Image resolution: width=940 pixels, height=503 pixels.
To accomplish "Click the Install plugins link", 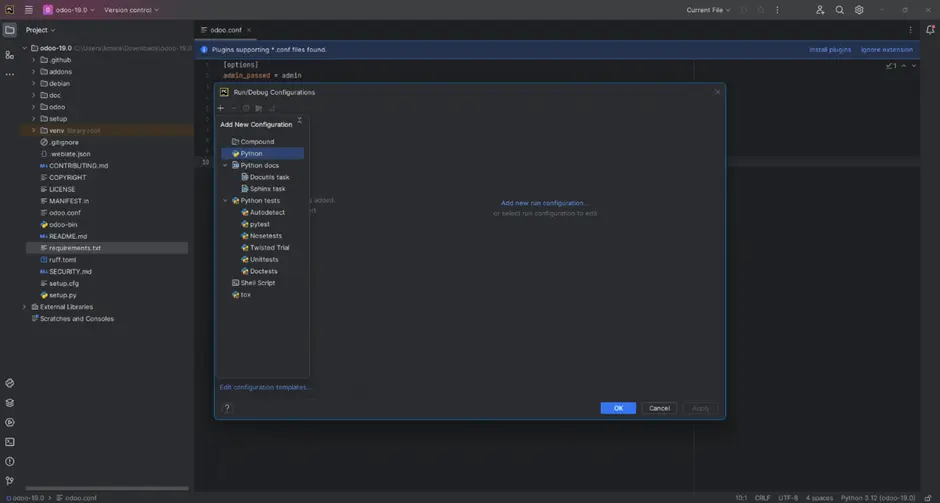I will point(830,50).
